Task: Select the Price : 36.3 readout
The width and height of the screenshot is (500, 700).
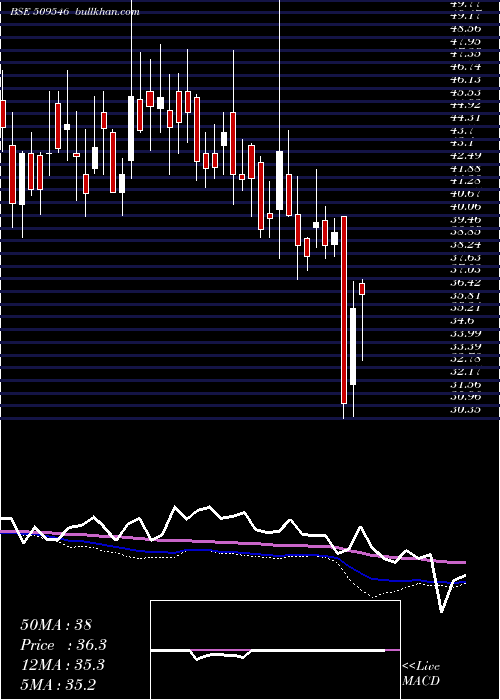Action: click(64, 645)
